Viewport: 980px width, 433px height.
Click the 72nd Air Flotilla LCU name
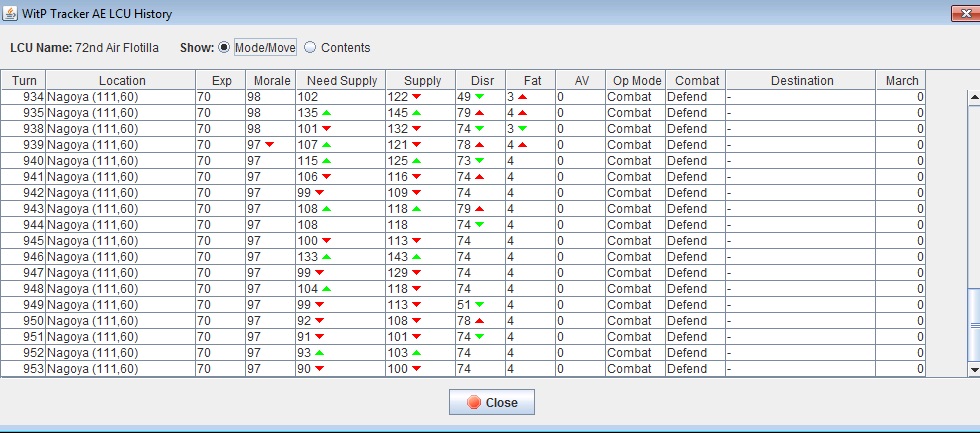click(117, 47)
